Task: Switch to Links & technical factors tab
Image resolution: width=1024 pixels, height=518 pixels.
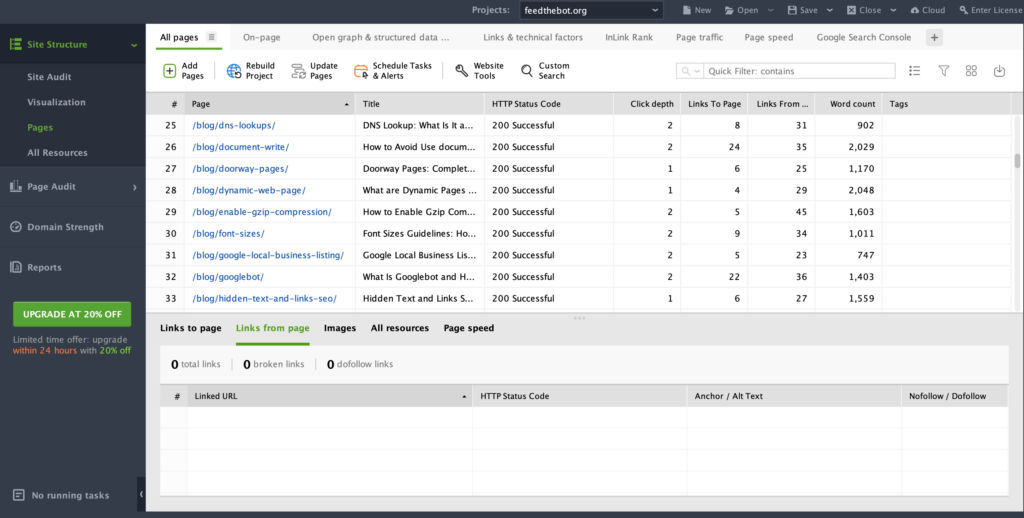Action: (x=533, y=37)
